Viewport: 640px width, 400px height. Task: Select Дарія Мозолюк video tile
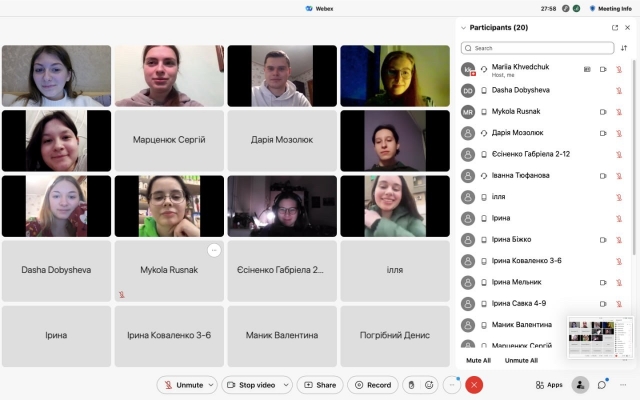282,140
